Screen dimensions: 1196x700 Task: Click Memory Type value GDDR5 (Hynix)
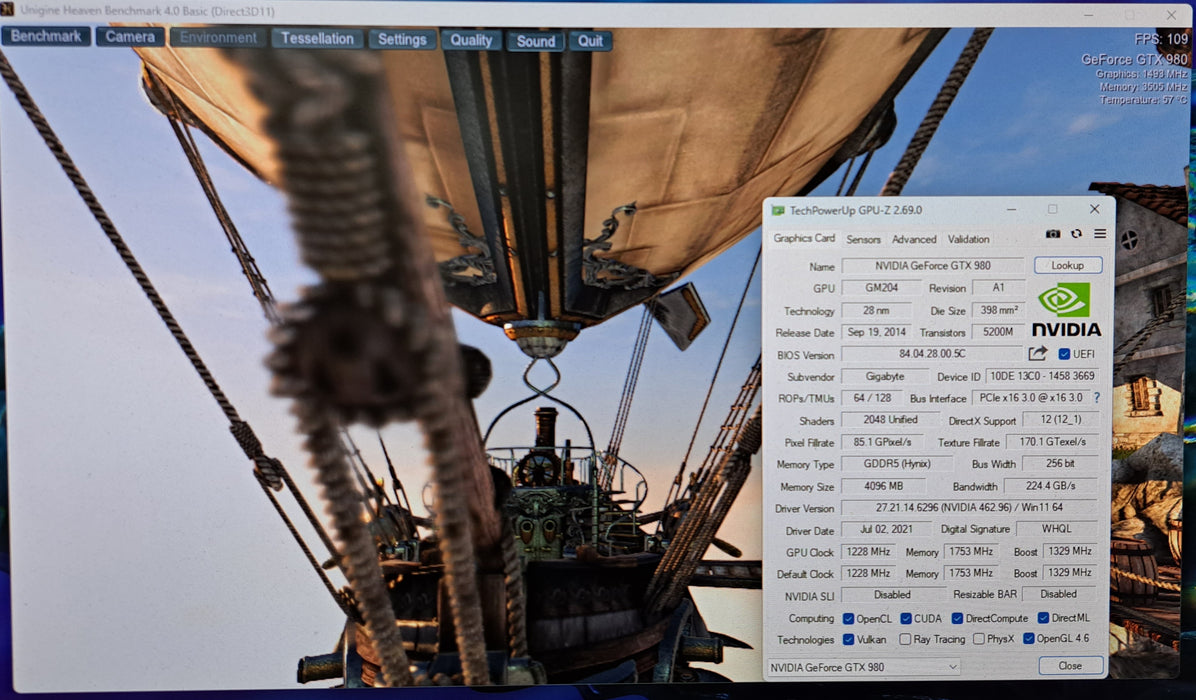(897, 464)
